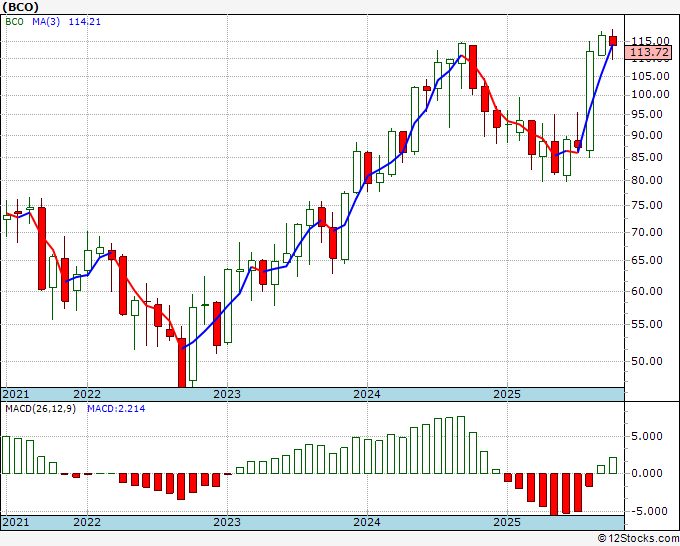Viewport: 680px width, 546px height.
Task: Click the (BCO) ticker title
Action: coord(20,7)
